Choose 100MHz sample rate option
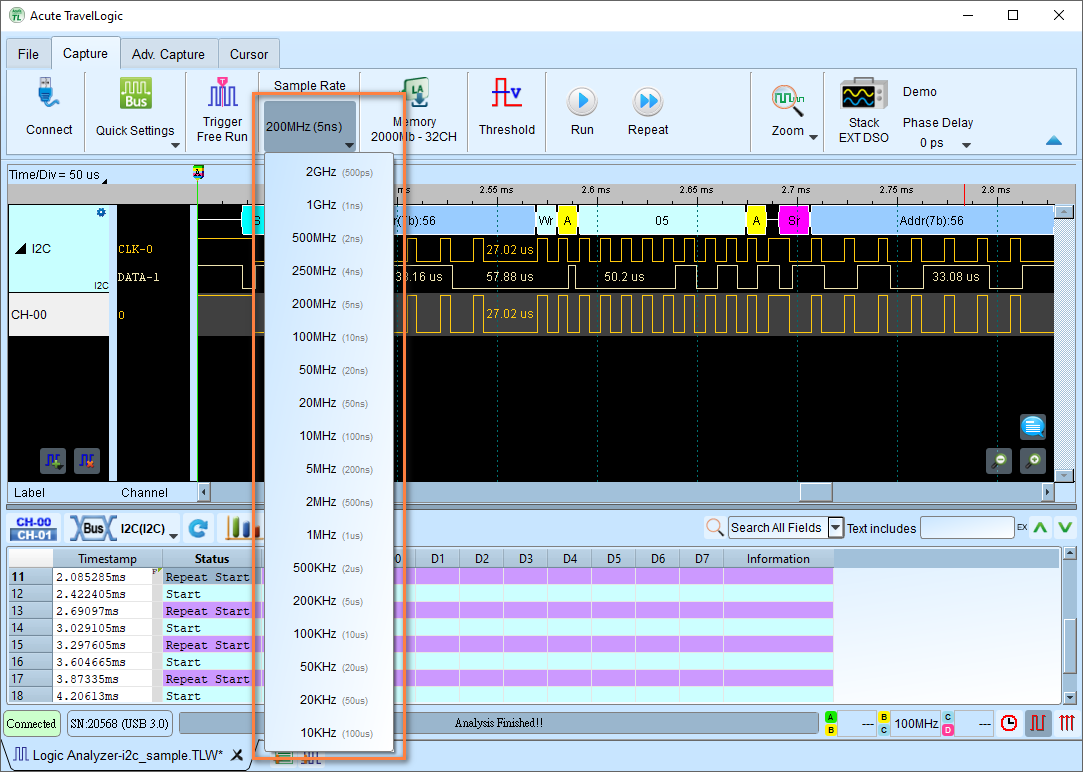 tap(329, 337)
